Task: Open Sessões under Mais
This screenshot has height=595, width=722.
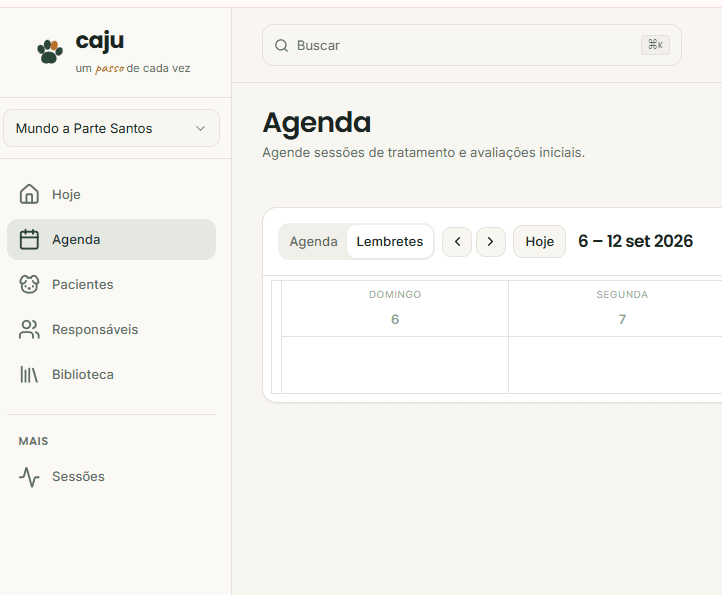Action: tap(111, 477)
